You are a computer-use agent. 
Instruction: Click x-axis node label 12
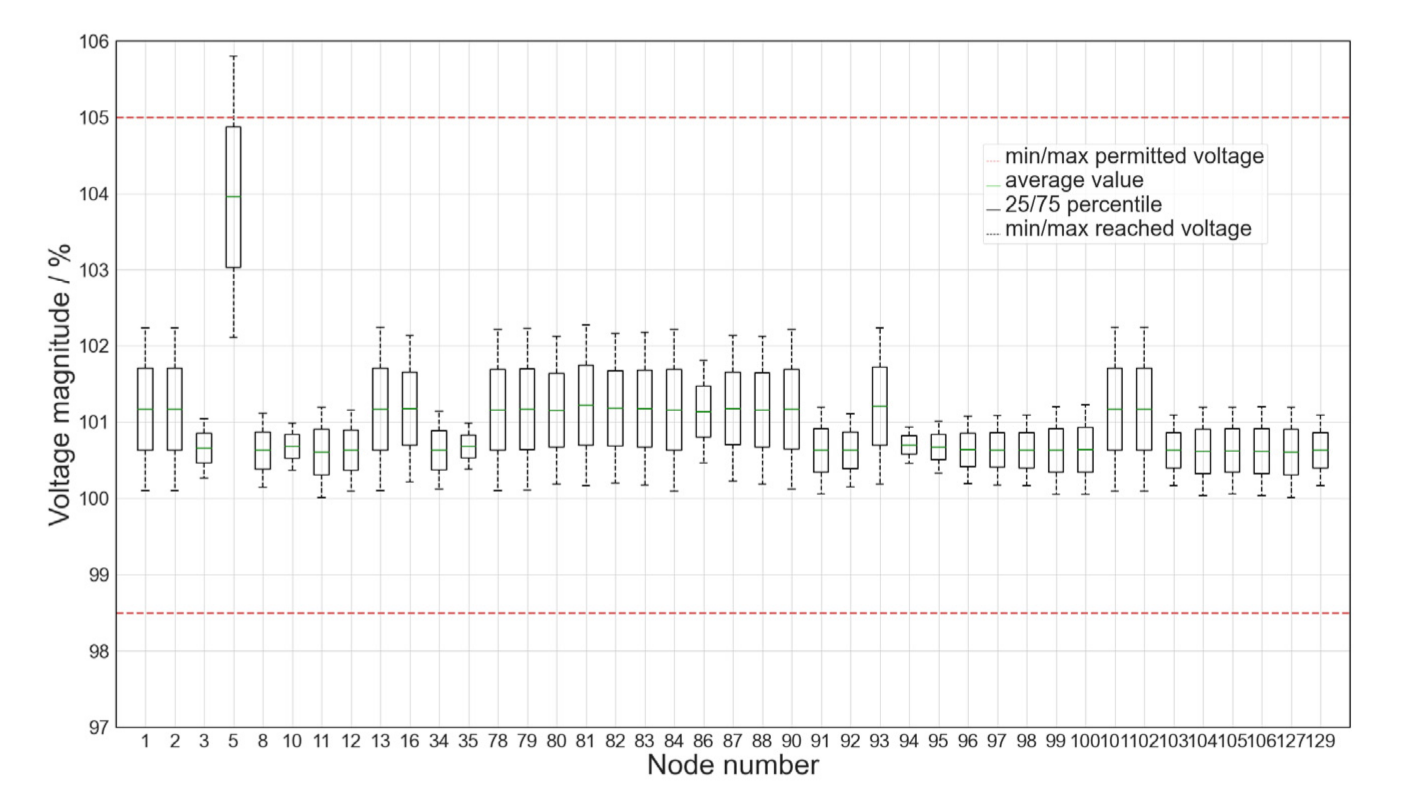[351, 742]
